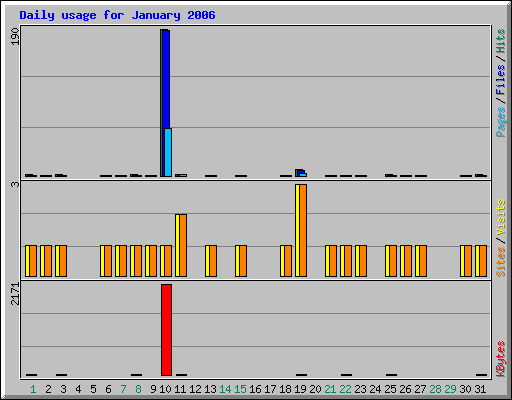
Task: Click day label '10' on the axis
Action: (x=165, y=389)
